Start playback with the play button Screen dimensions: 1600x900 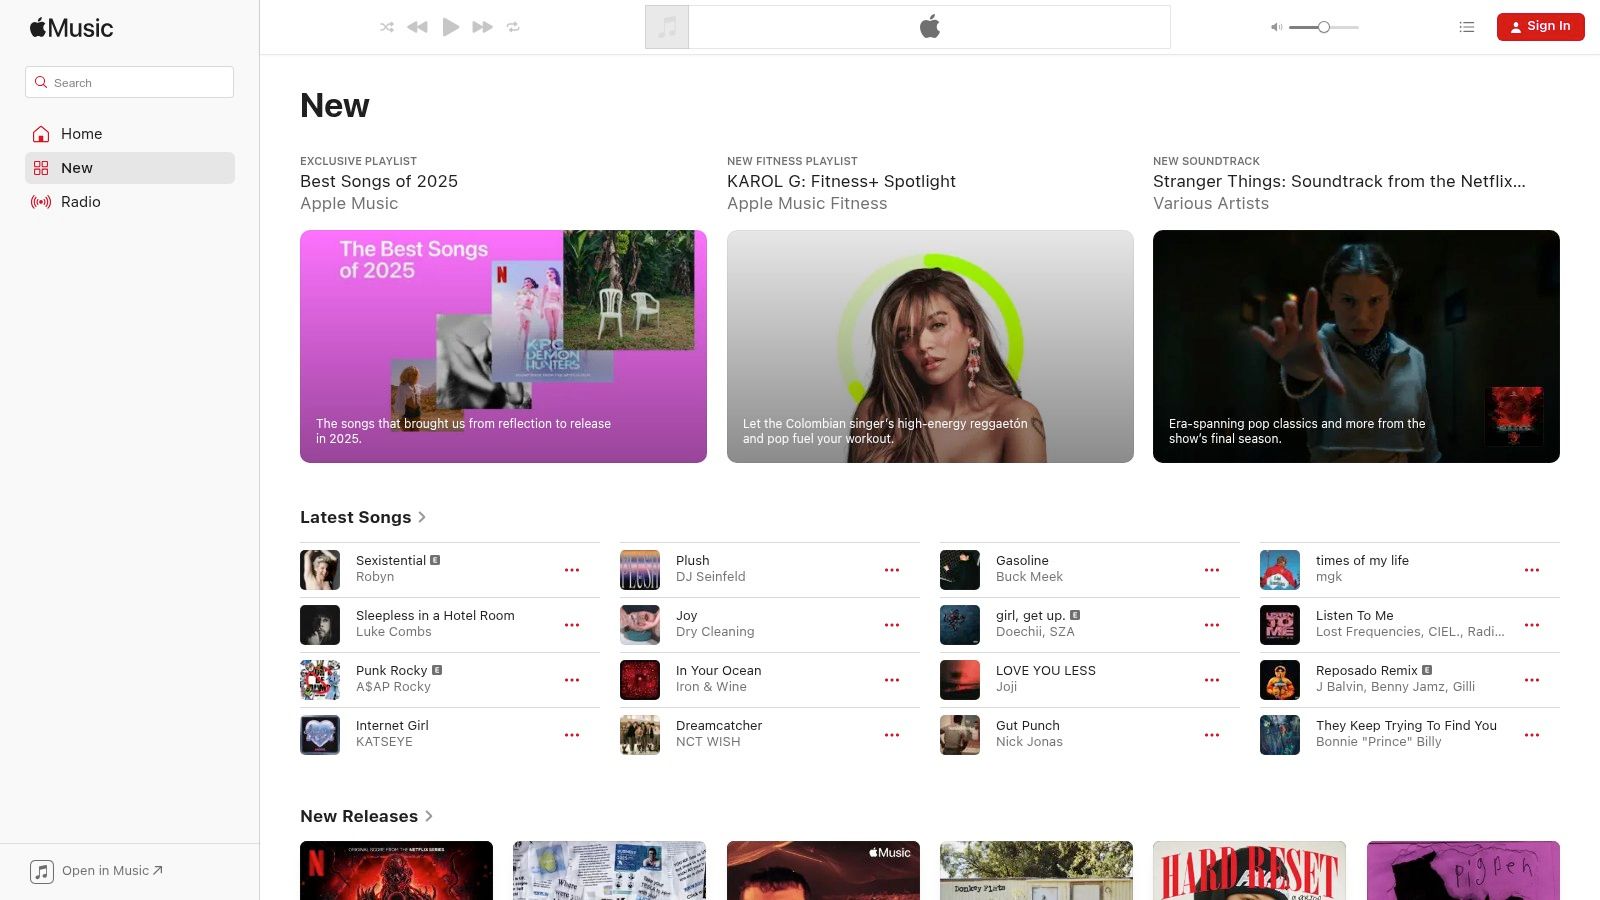point(450,27)
